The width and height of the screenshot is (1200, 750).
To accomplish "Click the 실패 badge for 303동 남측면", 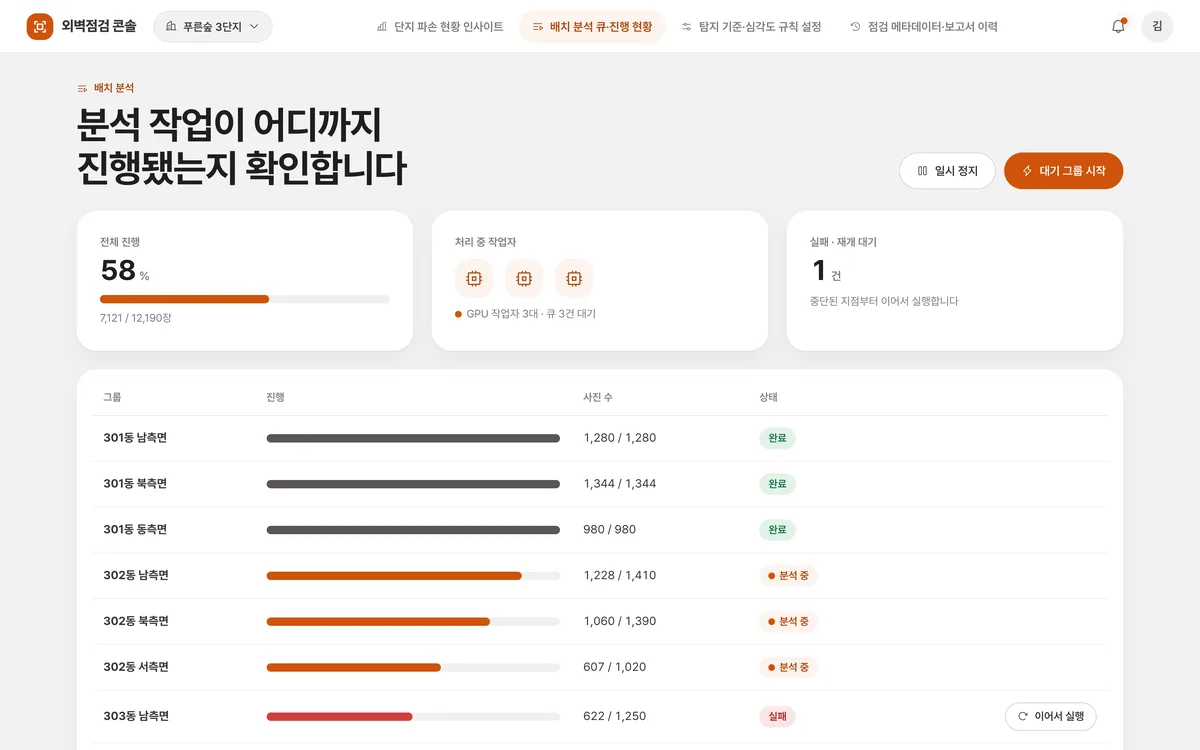I will (x=777, y=717).
